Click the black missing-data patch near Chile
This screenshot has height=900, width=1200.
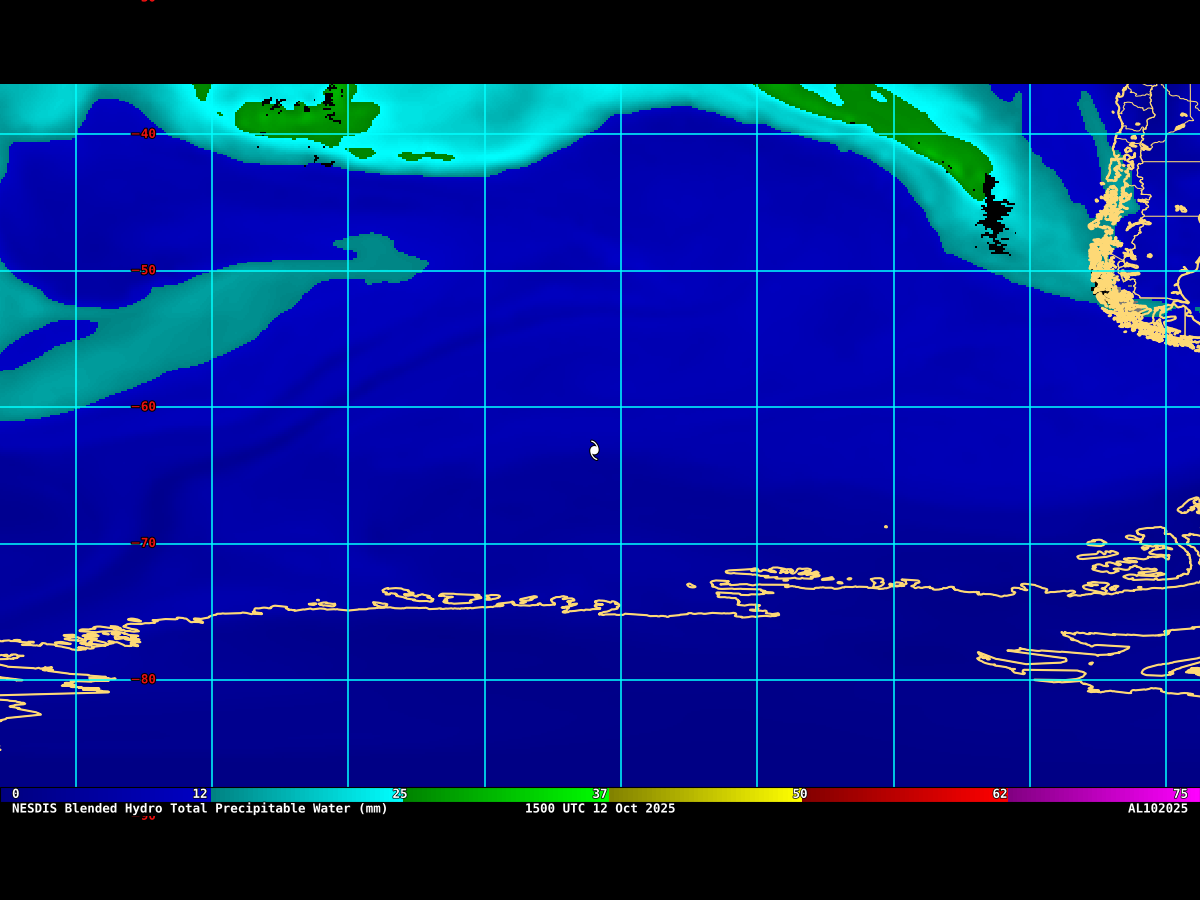(994, 215)
